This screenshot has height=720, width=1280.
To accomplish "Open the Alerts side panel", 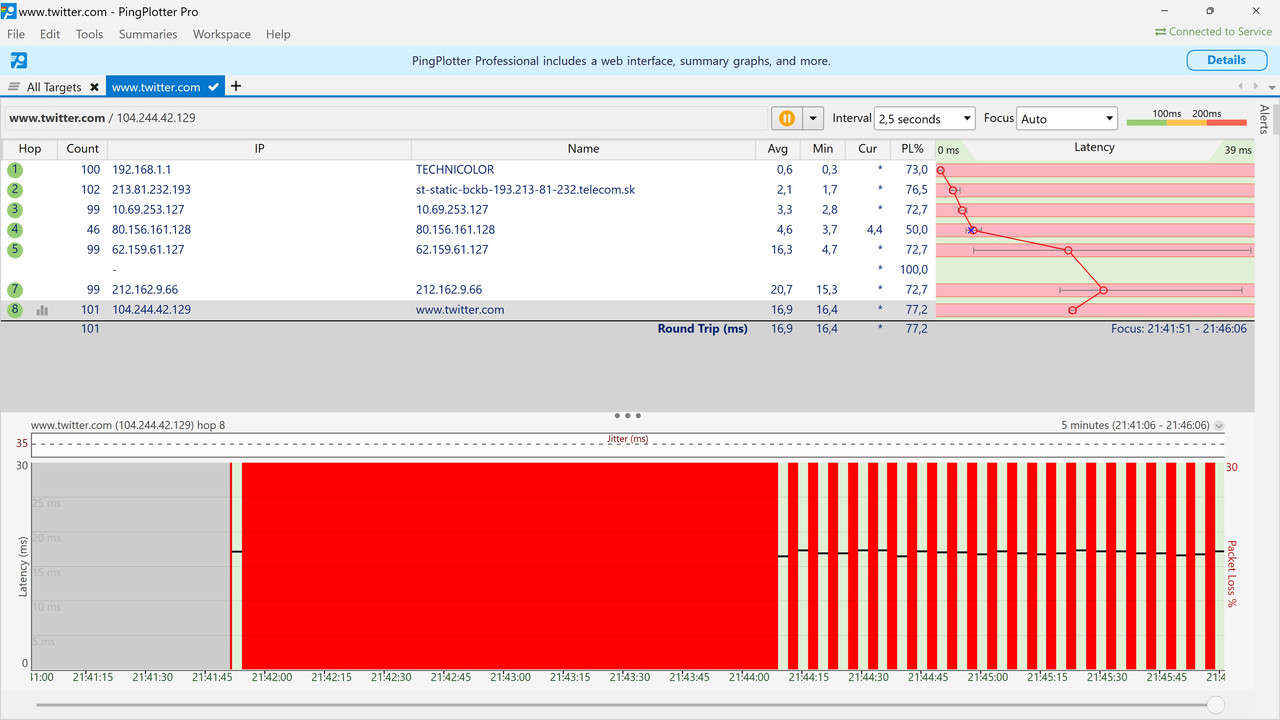I will tap(1265, 119).
